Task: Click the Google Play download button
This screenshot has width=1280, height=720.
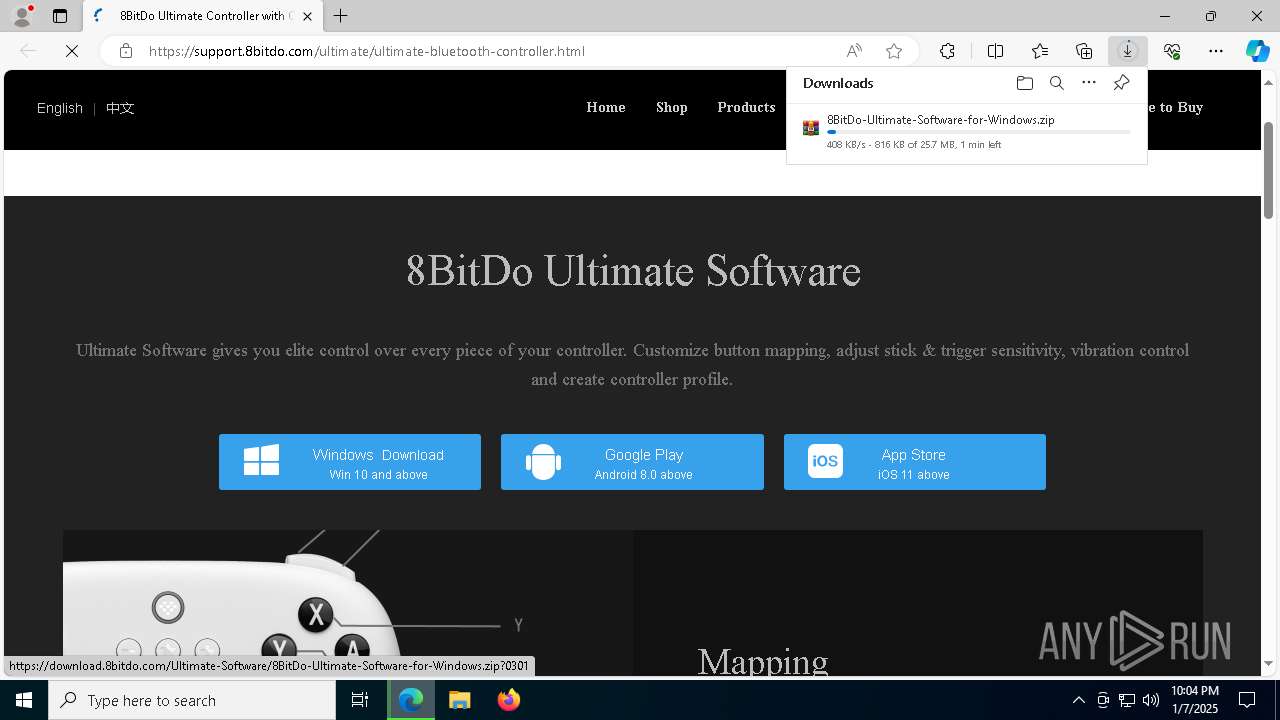Action: [x=632, y=462]
